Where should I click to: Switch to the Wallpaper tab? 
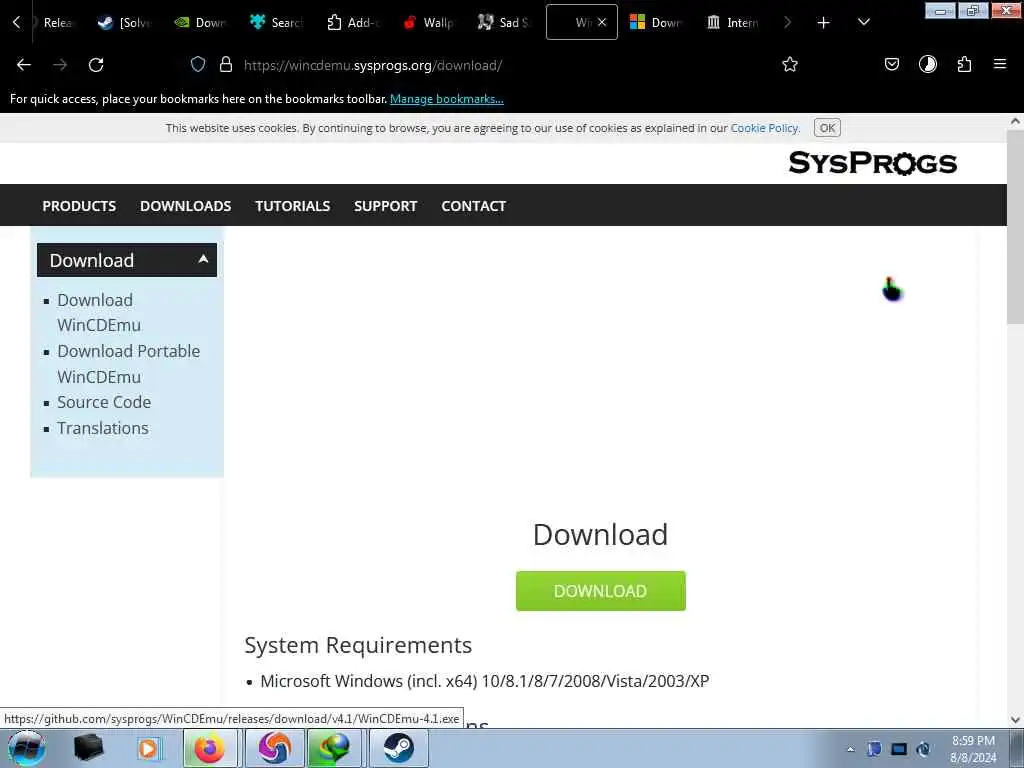click(x=428, y=22)
